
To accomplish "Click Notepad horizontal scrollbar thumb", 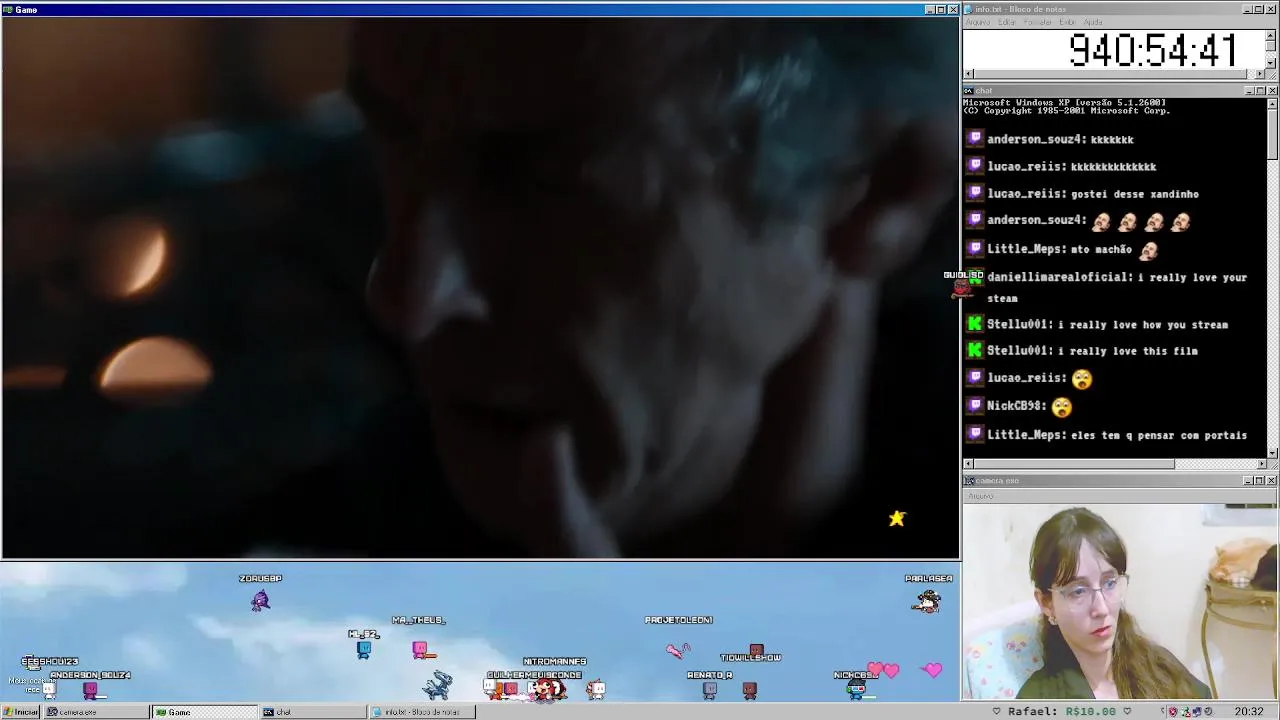I will (x=1111, y=74).
